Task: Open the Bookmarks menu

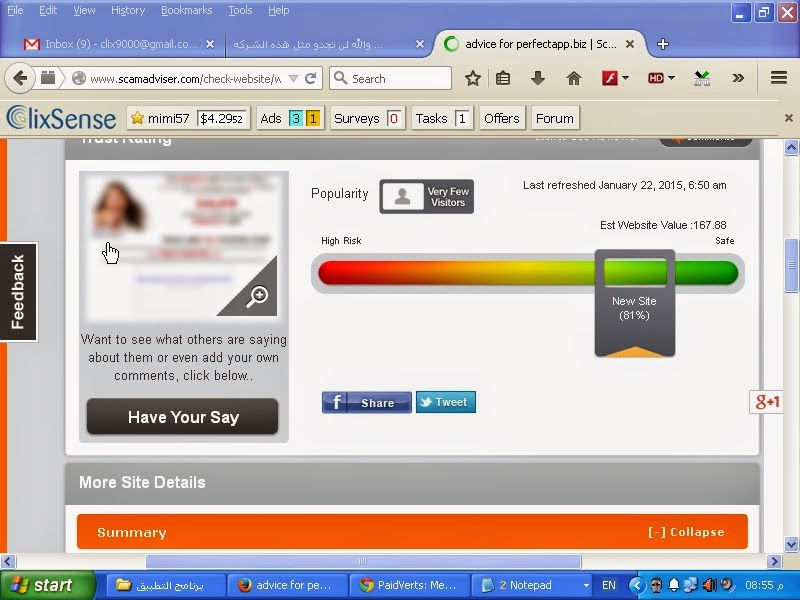Action: click(186, 10)
